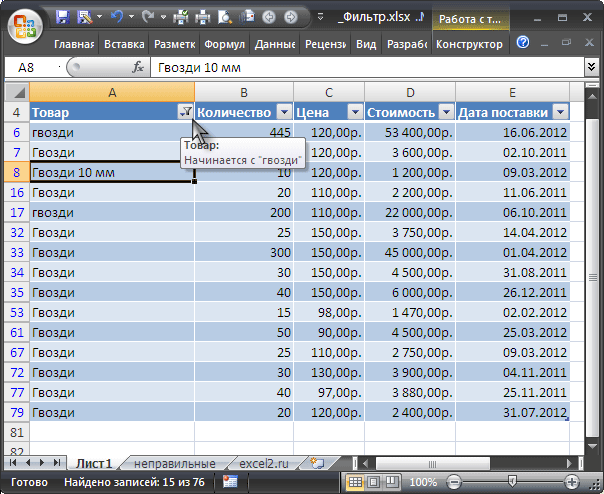Image resolution: width=604 pixels, height=494 pixels.
Task: Switch to Page Break Preview button
Action: tap(392, 482)
